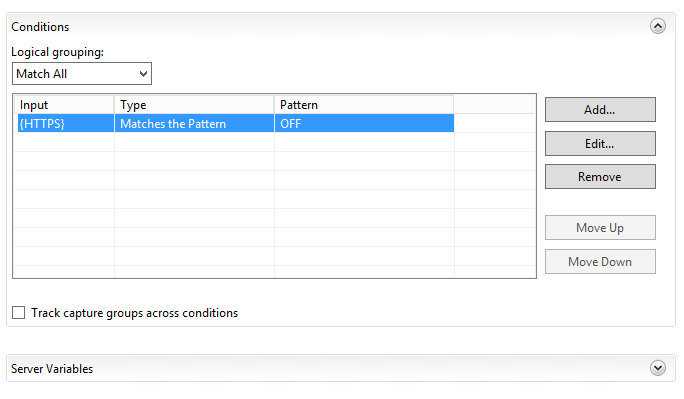Expand the Server Variables section chevron
This screenshot has width=684, height=399.
tap(657, 368)
